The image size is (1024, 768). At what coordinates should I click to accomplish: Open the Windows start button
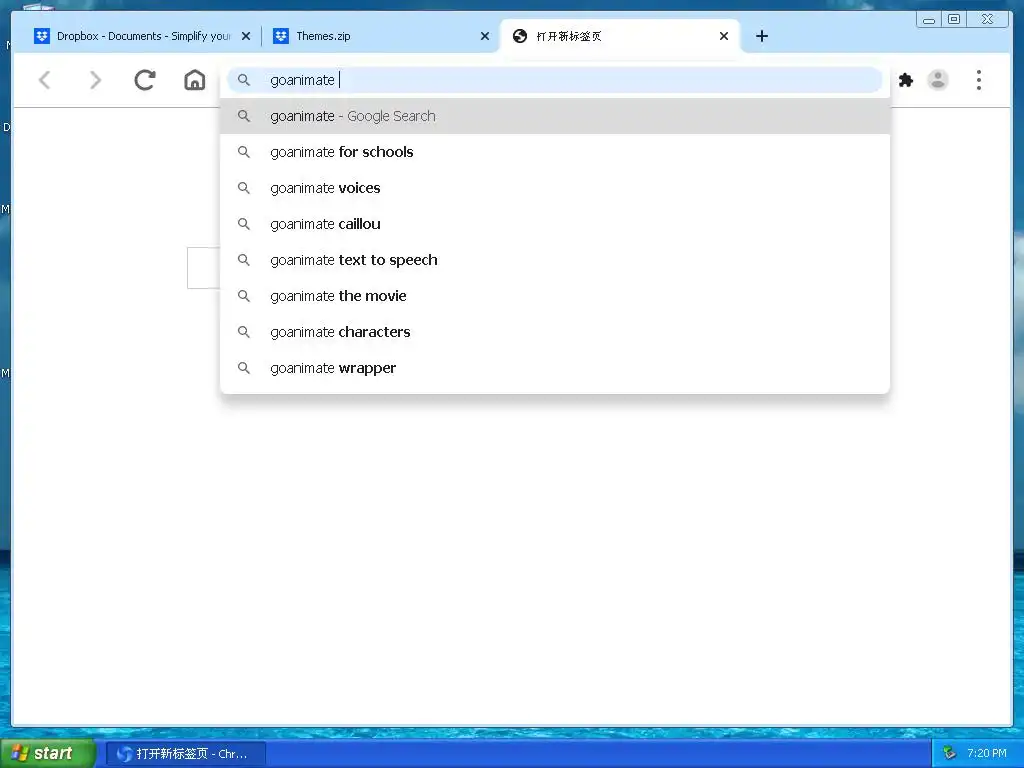coord(48,753)
